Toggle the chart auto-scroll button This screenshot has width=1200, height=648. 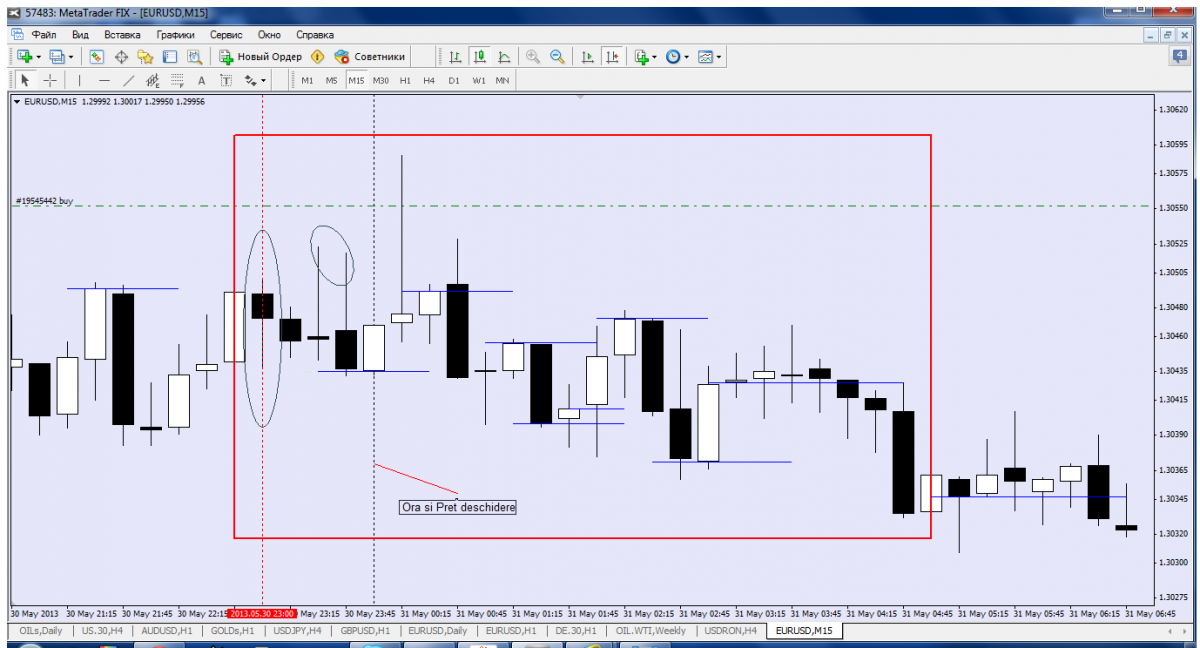(x=588, y=57)
